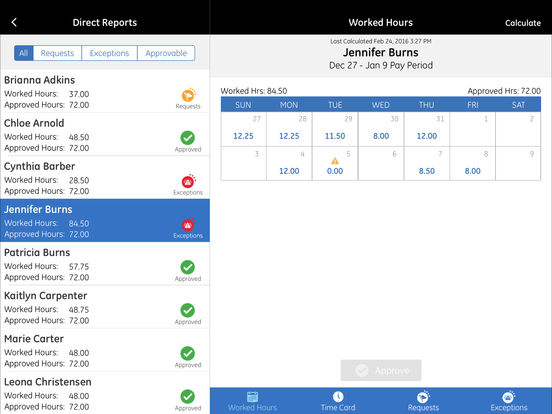Tap Chloe Arnold's green Approved checkmark
The width and height of the screenshot is (552, 414).
tap(188, 138)
